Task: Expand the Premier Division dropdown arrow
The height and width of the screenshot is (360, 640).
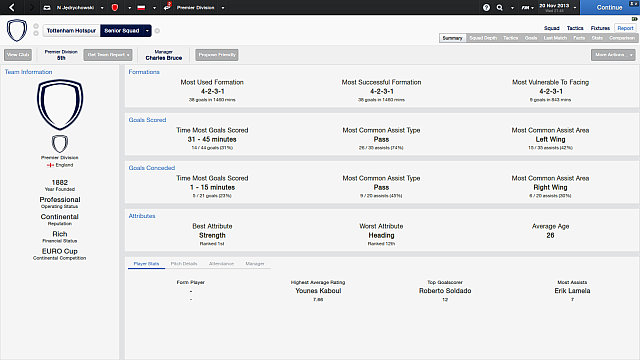Action: point(223,8)
